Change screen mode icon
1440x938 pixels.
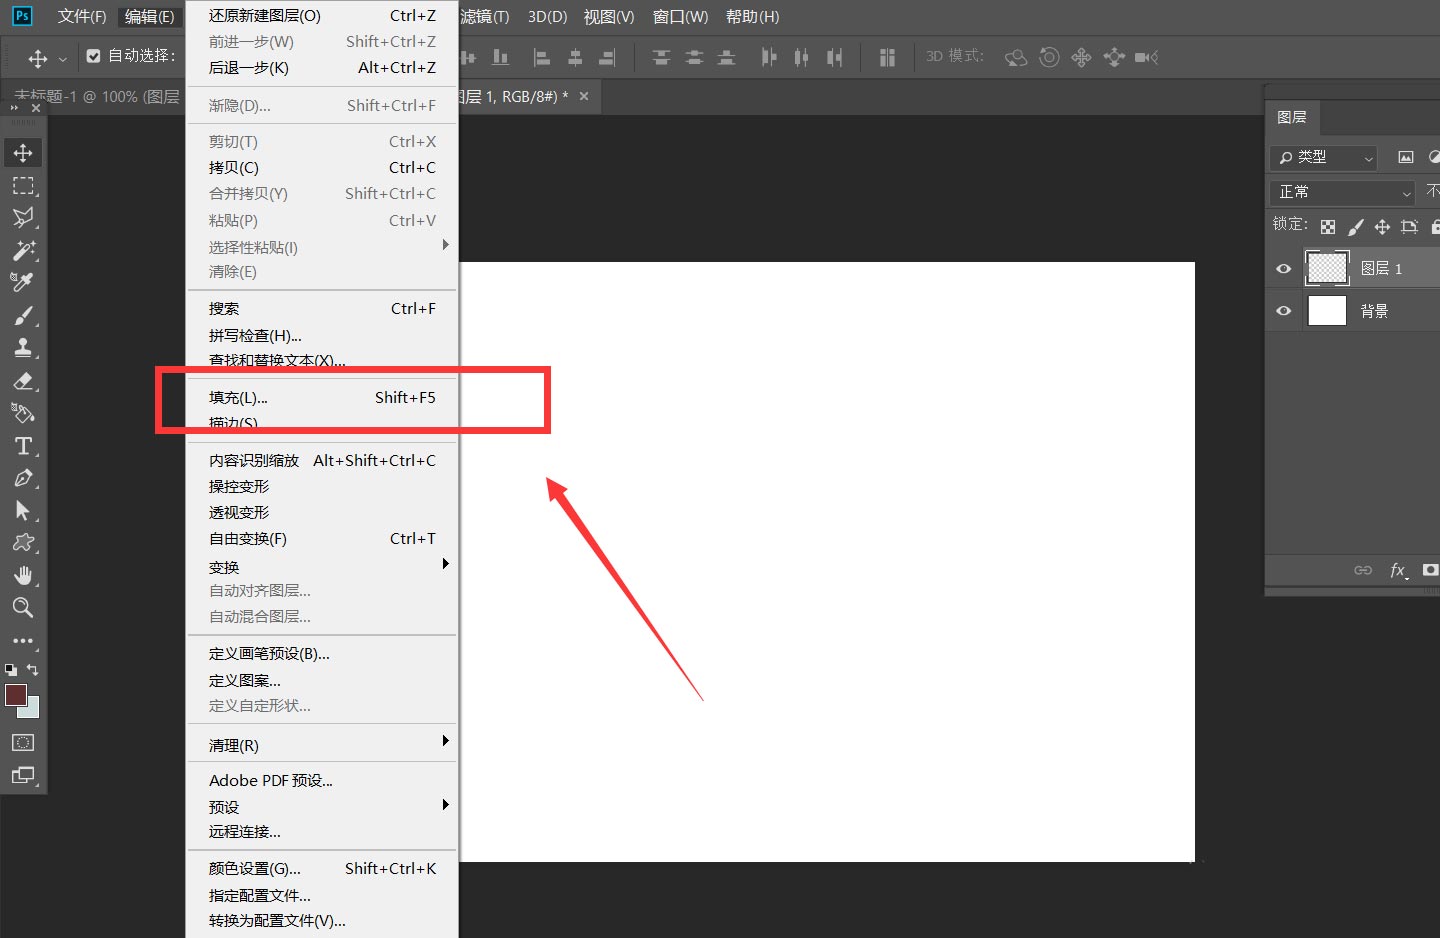[x=23, y=775]
